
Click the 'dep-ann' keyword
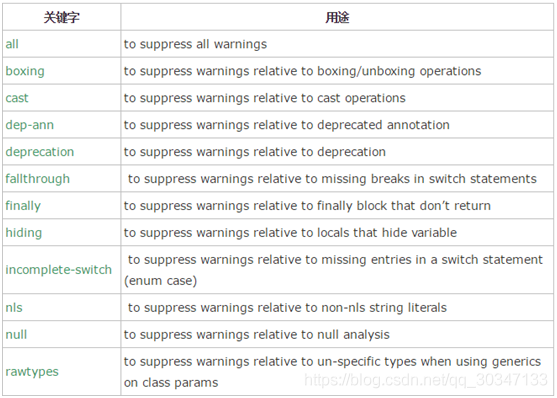click(29, 125)
